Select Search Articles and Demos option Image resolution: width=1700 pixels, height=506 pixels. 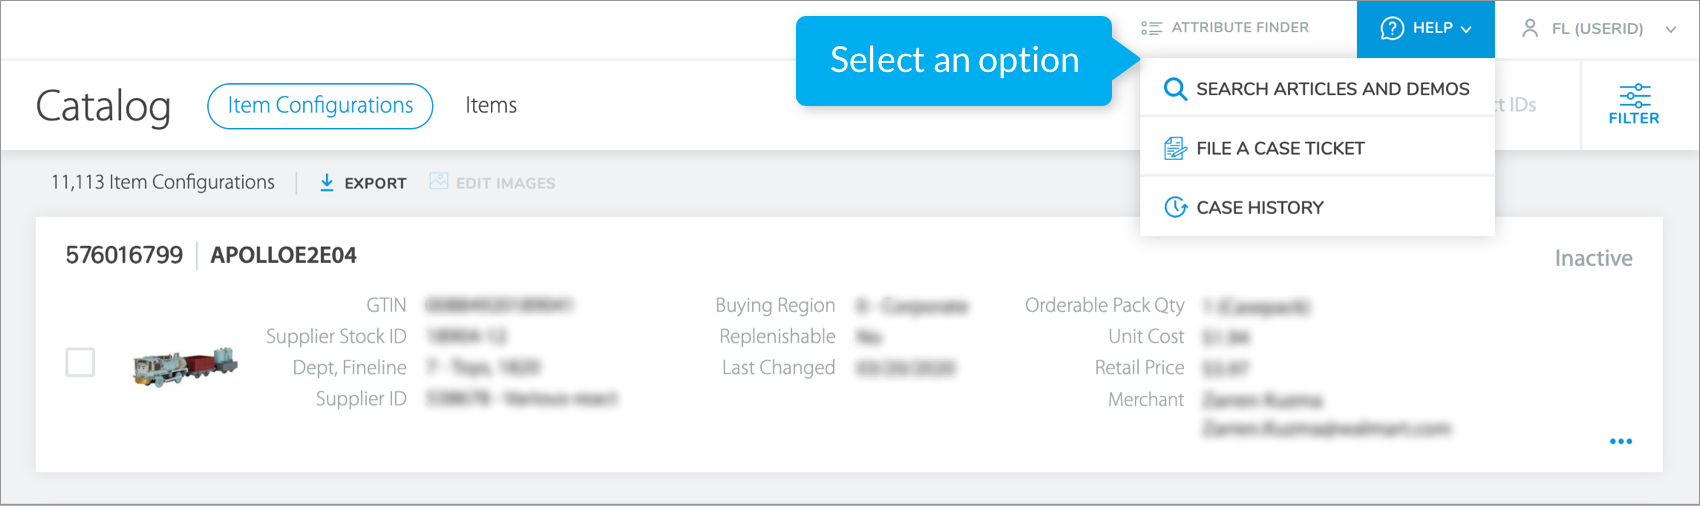tap(1332, 89)
